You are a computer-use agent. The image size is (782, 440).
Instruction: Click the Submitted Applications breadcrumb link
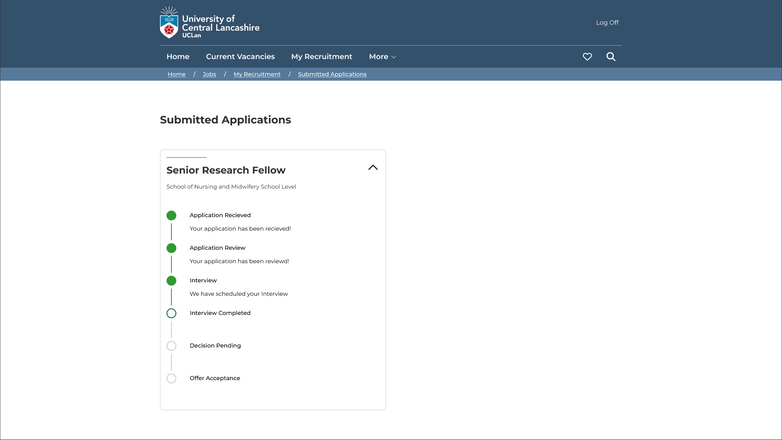[x=332, y=74]
